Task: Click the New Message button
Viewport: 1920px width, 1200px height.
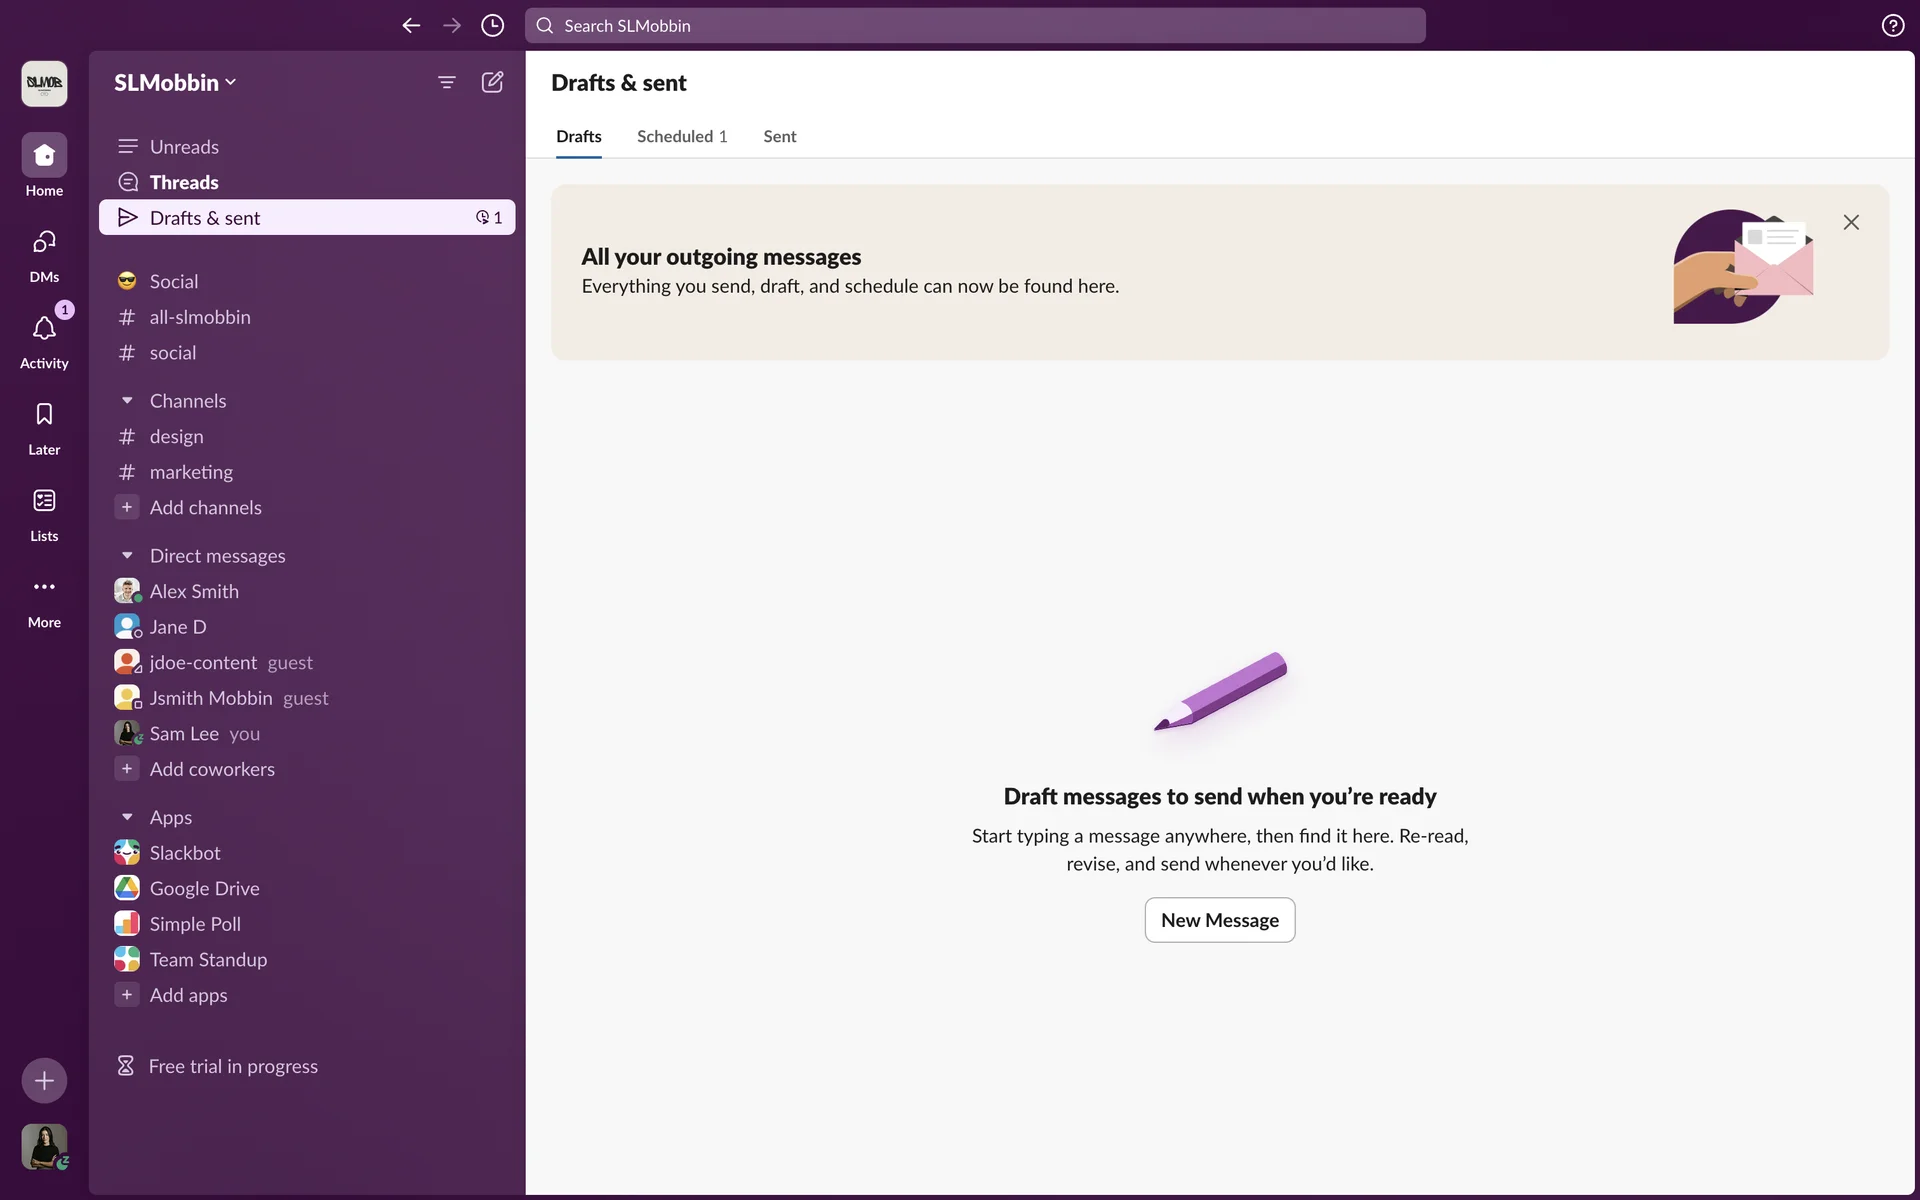Action: pyautogui.click(x=1219, y=920)
